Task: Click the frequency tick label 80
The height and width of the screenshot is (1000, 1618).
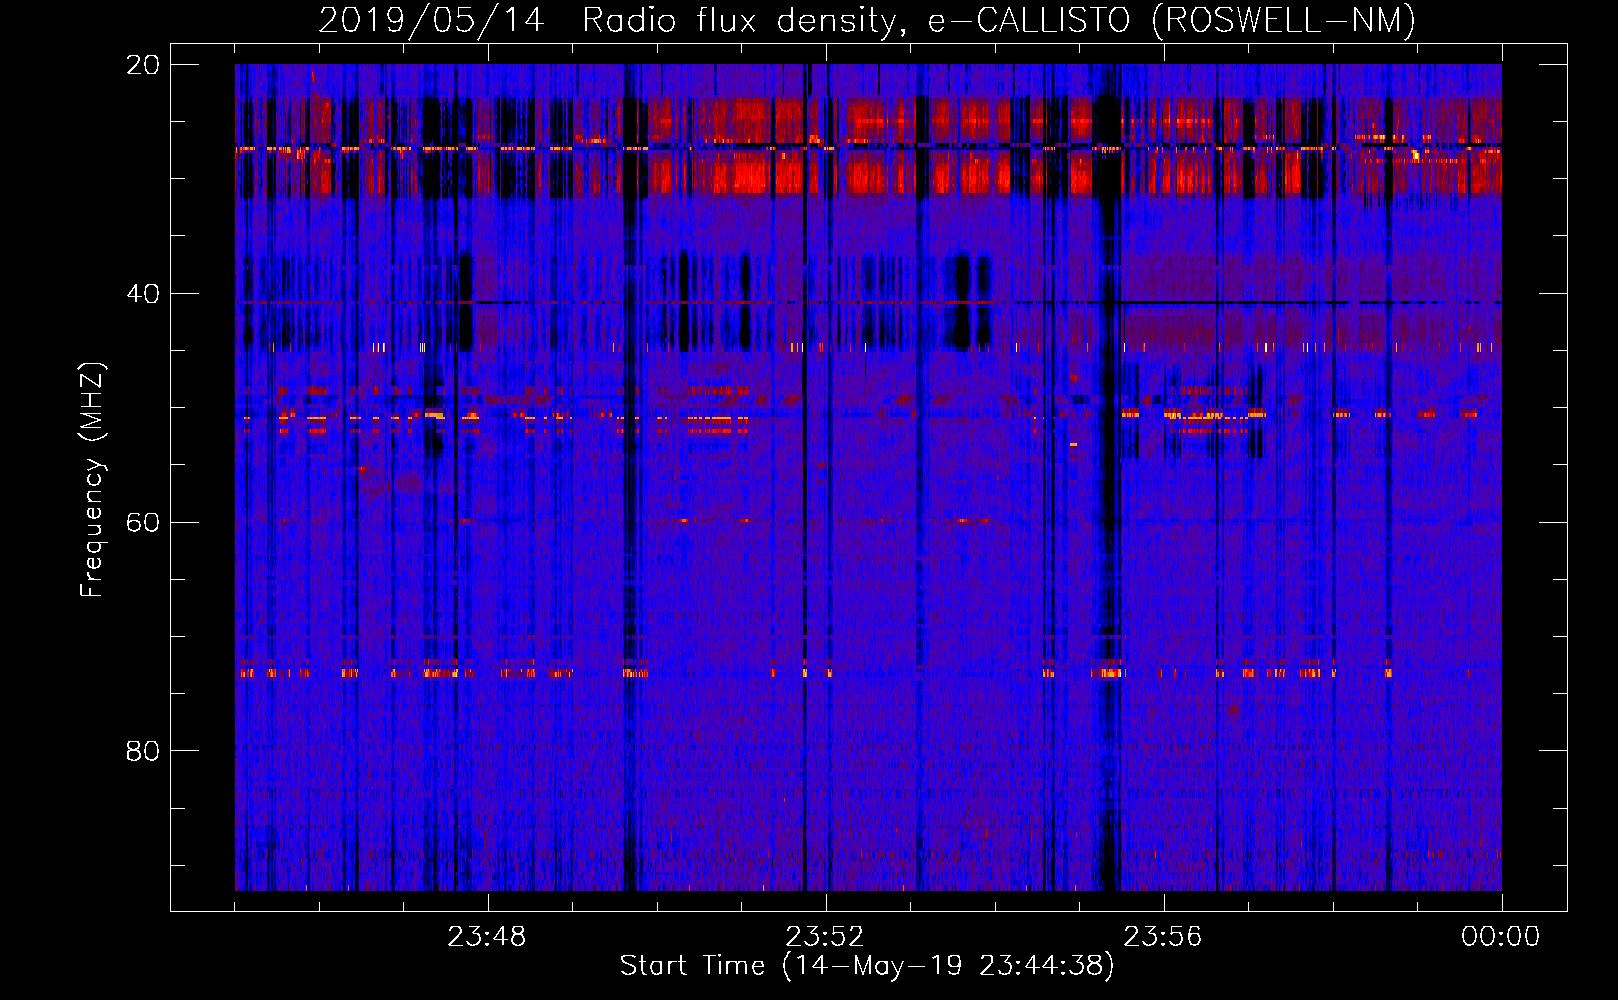Action: (142, 751)
